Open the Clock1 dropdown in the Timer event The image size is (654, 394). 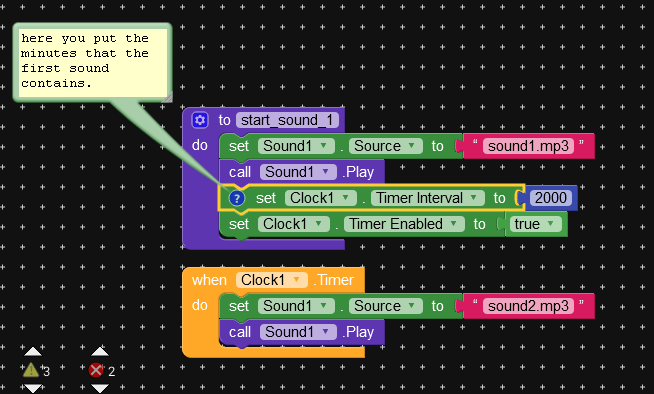click(x=272, y=280)
